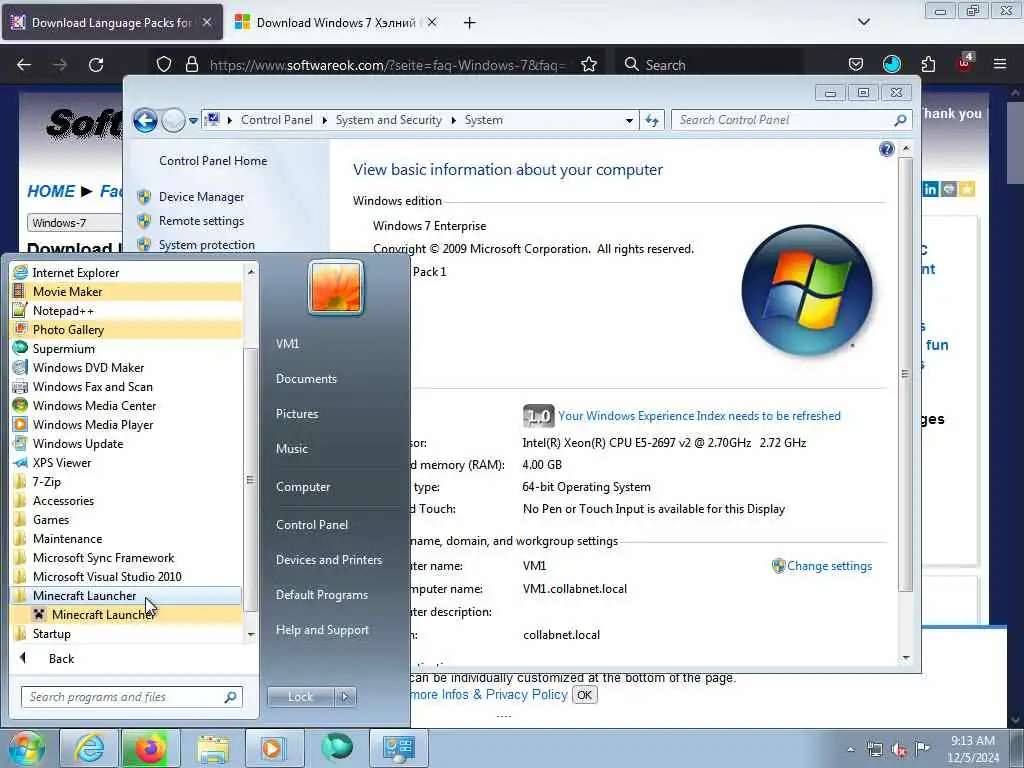Open Media Player taskbar icon
Image resolution: width=1024 pixels, height=768 pixels.
tap(273, 748)
